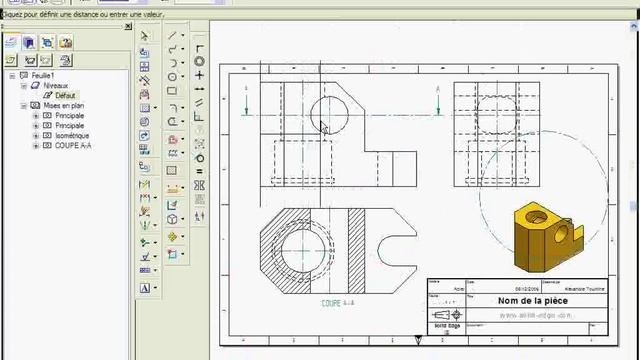Switch to the first layers panel tab

tap(11, 42)
